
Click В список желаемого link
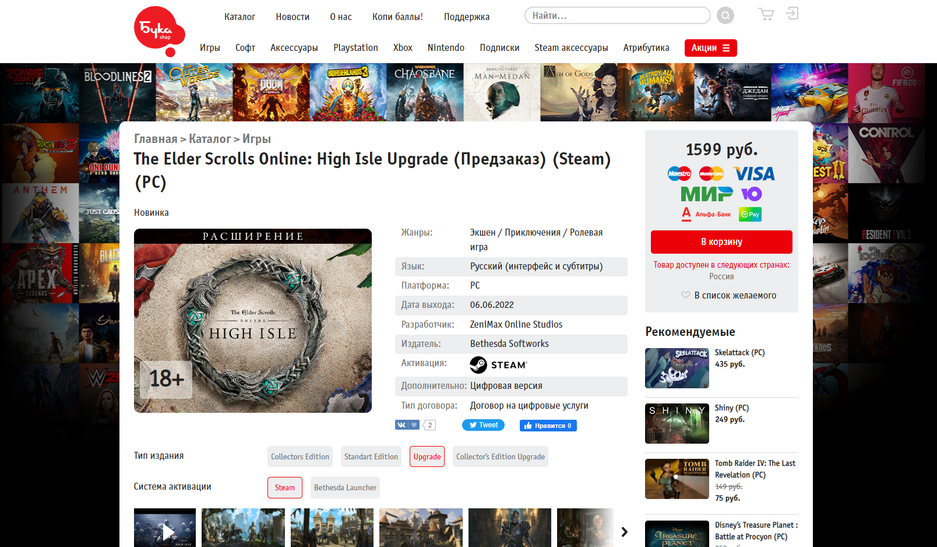pyautogui.click(x=735, y=295)
